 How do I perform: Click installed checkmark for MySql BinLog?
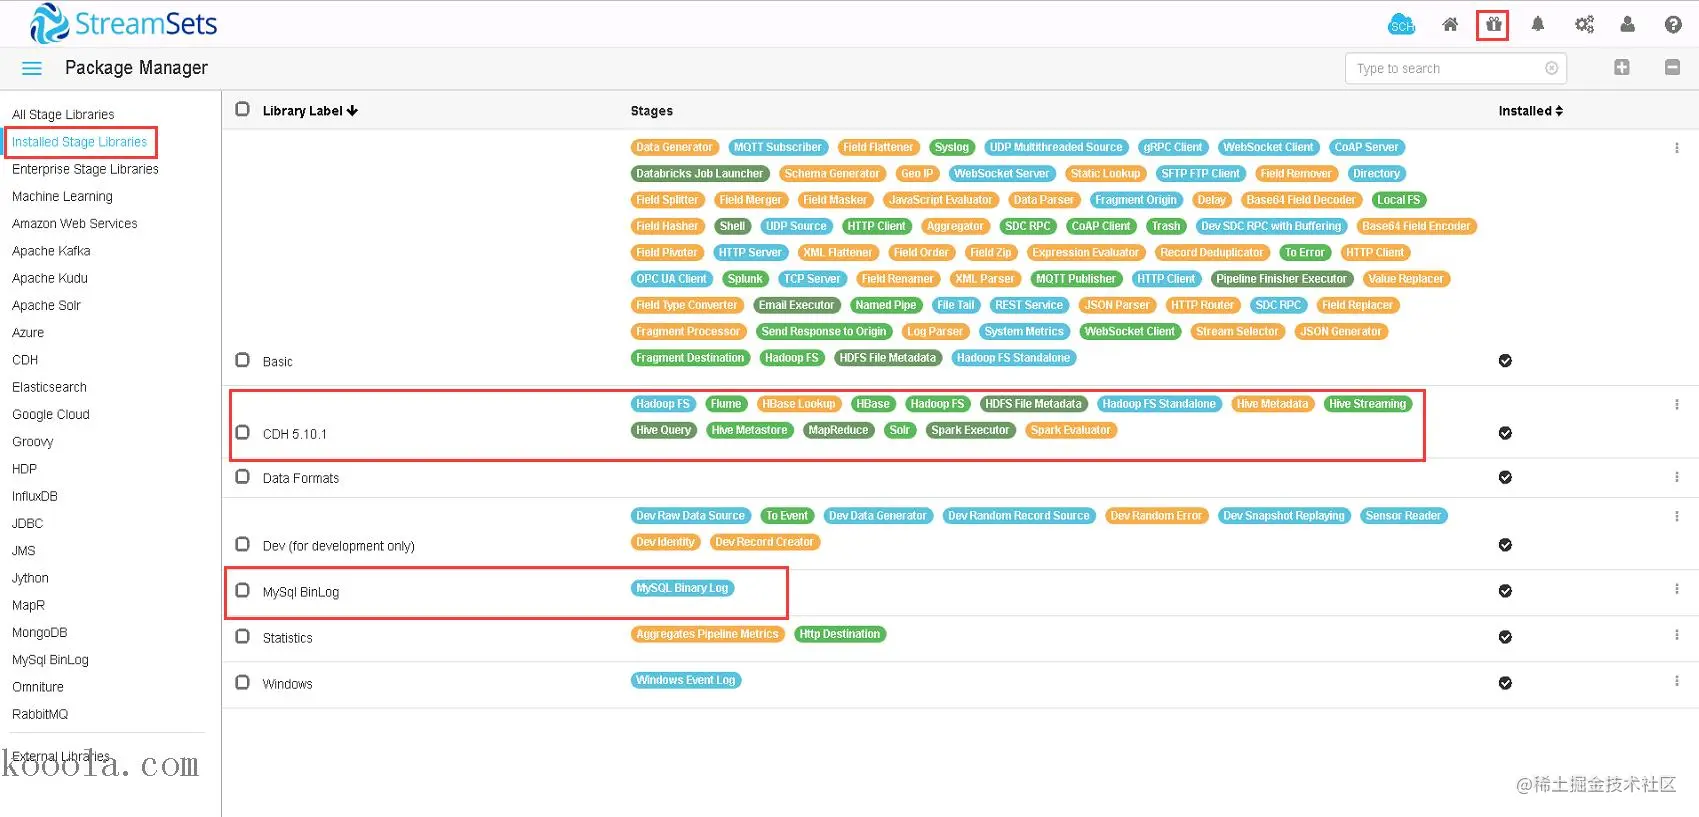coord(1505,591)
